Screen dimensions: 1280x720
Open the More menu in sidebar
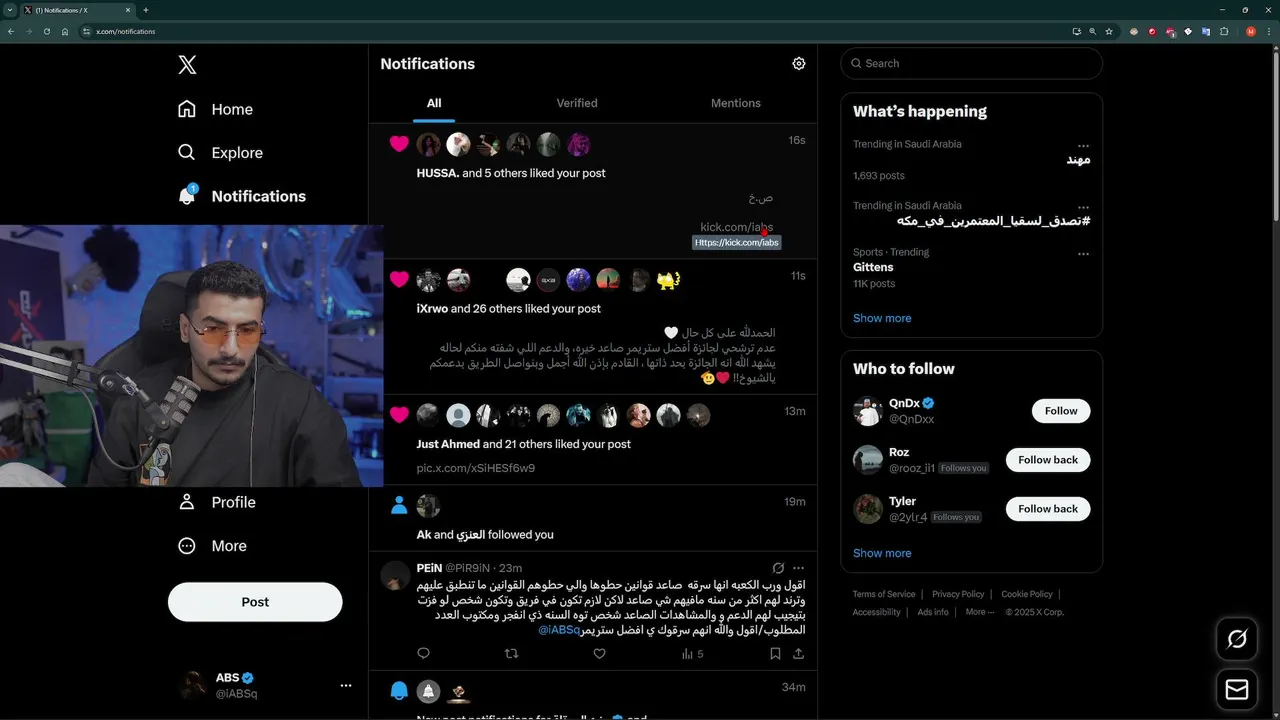click(x=212, y=546)
